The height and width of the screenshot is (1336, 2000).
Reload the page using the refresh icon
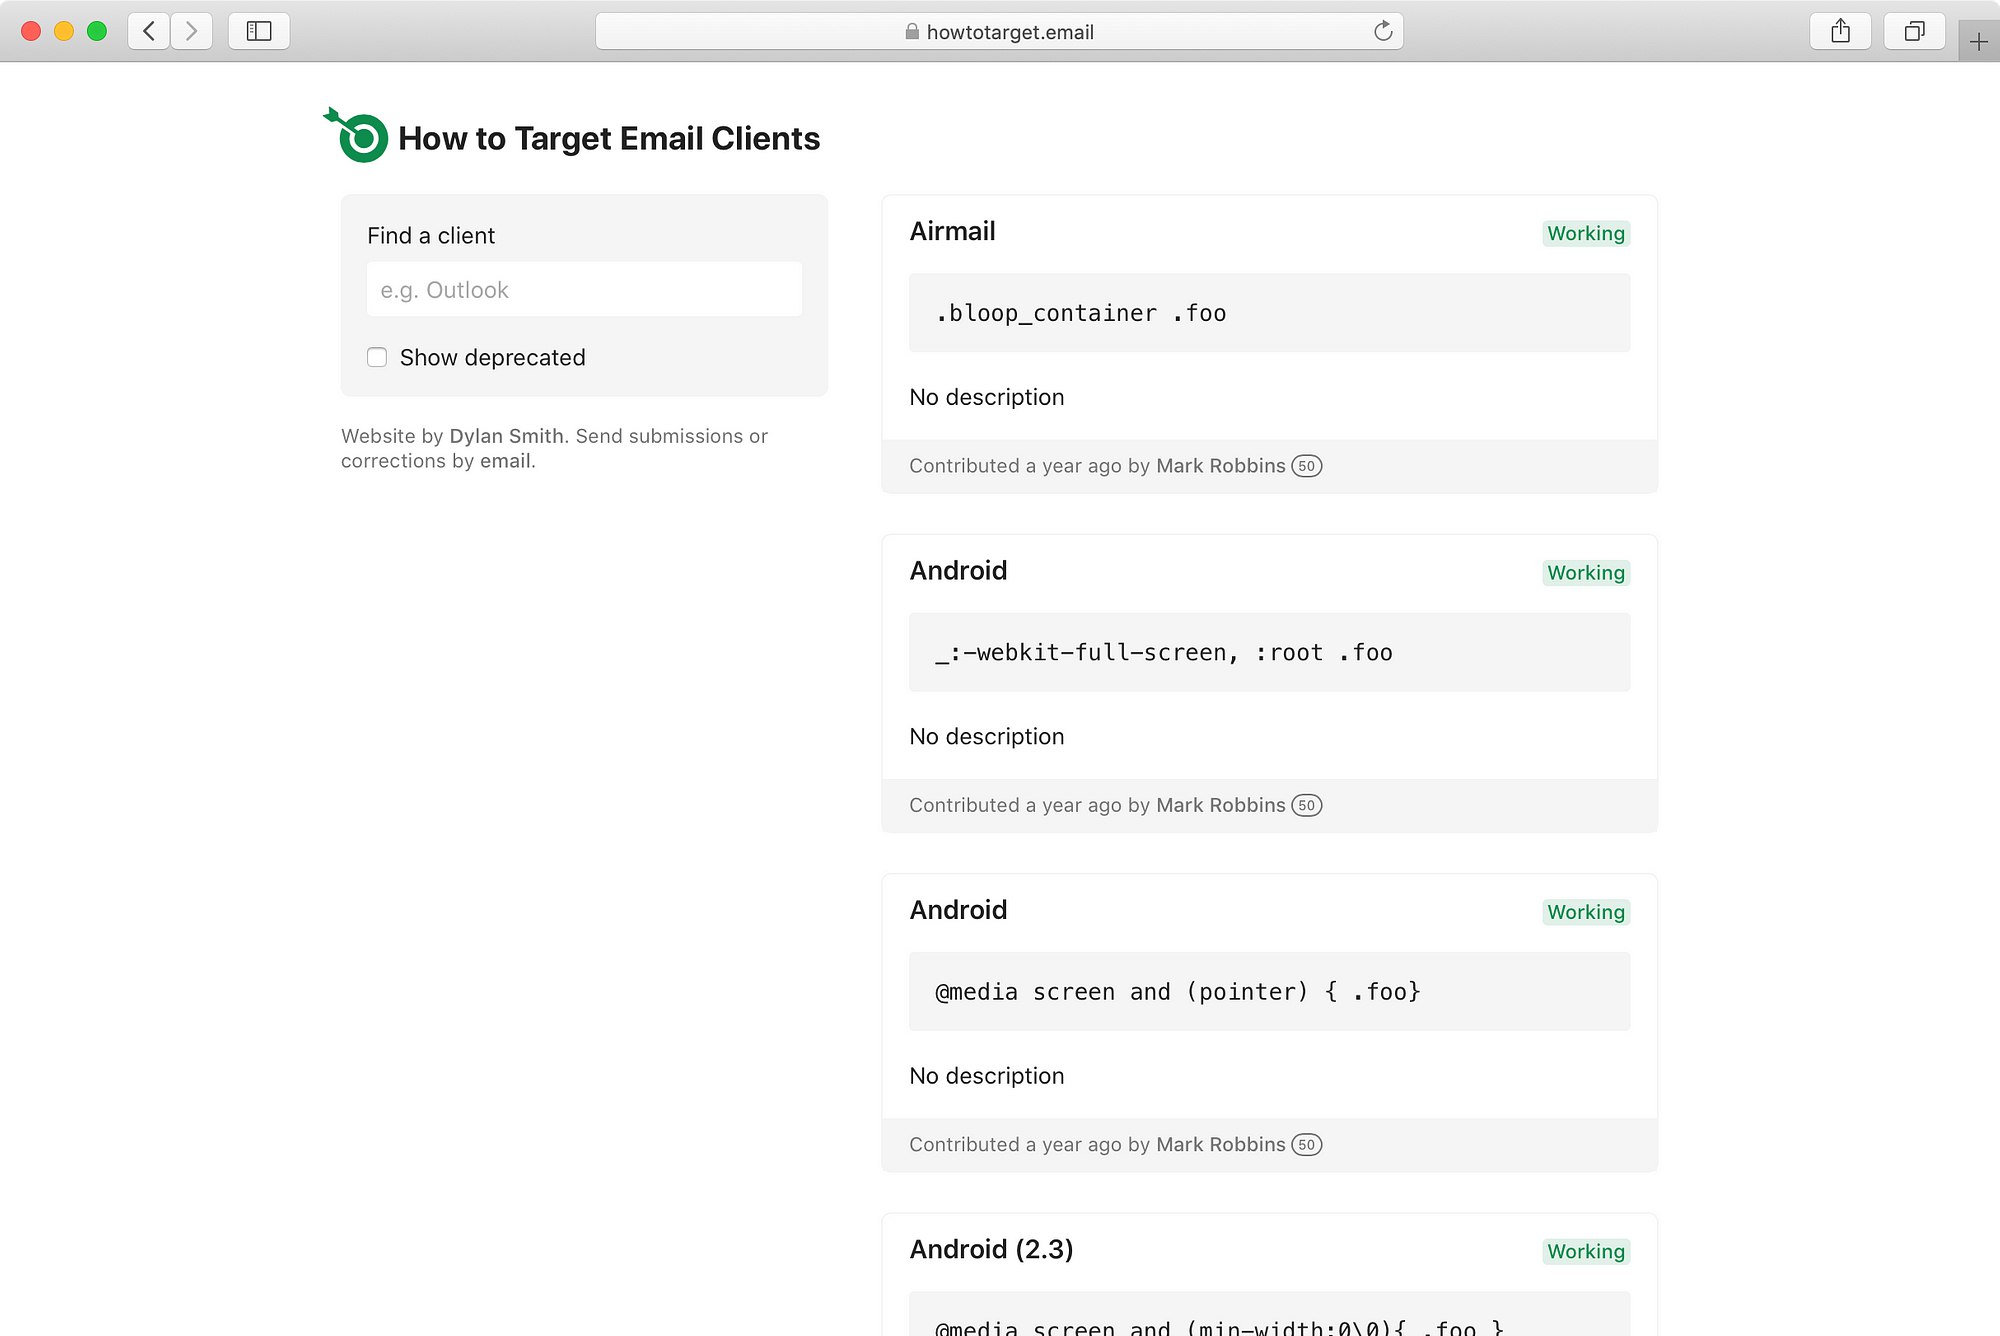[1383, 31]
